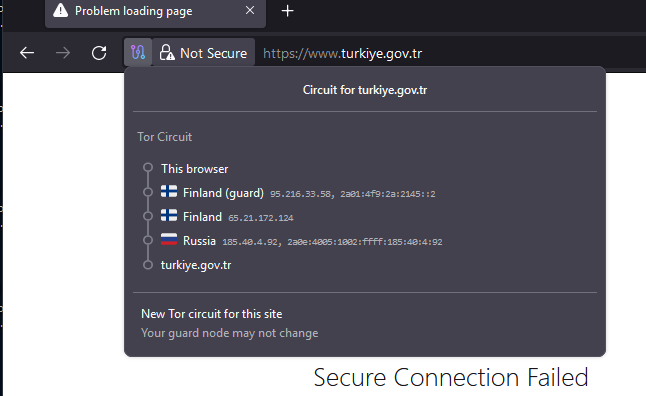
Task: Go back to the previous page
Action: [27, 53]
